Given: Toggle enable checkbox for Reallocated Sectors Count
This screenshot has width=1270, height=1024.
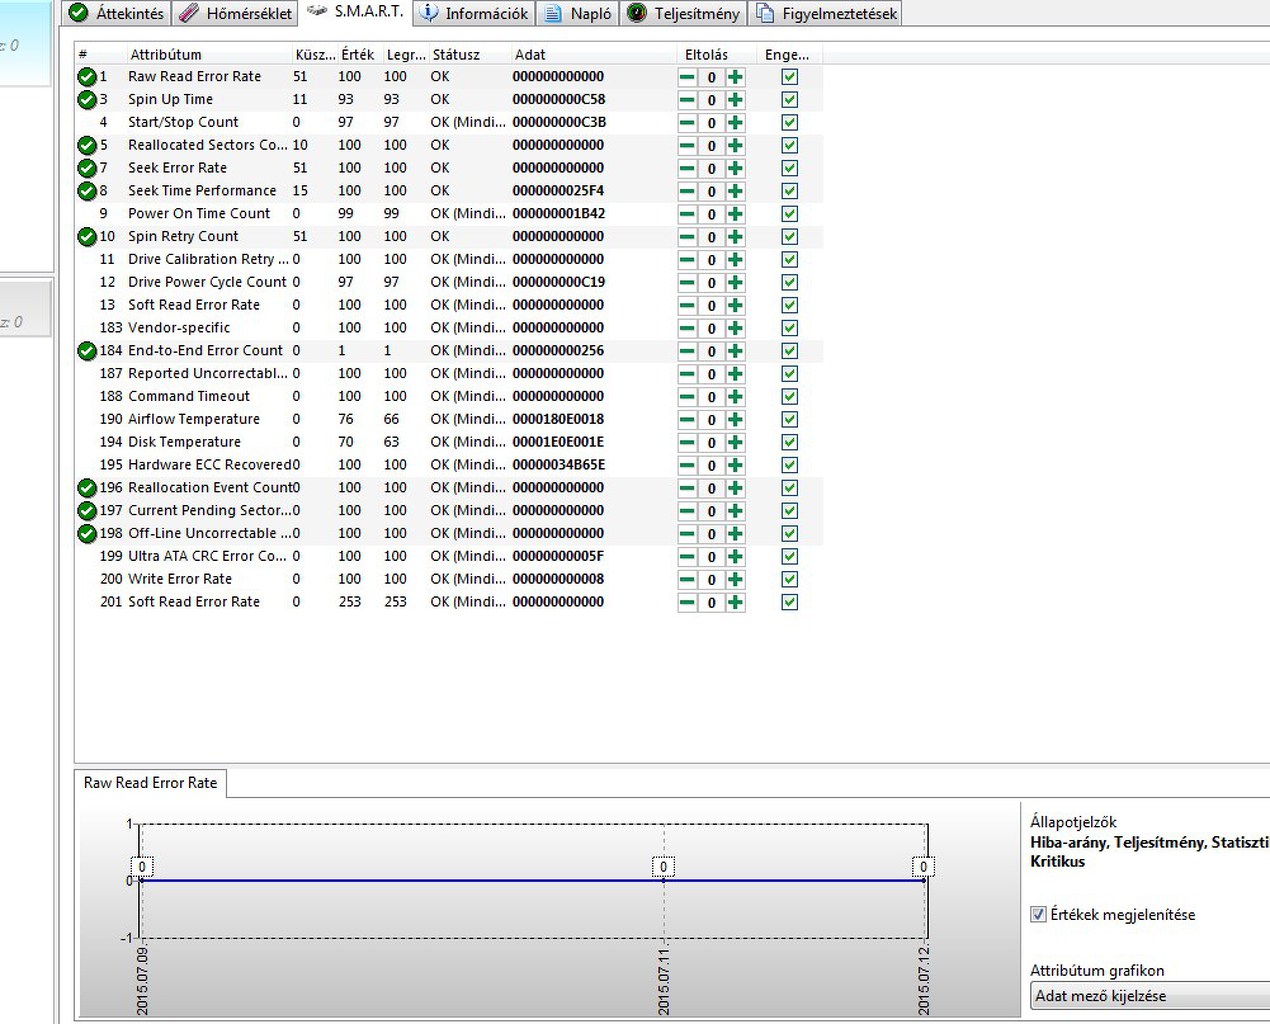Looking at the screenshot, I should pyautogui.click(x=790, y=146).
